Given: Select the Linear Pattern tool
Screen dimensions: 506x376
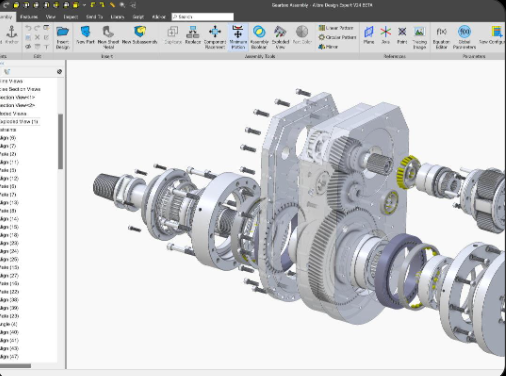Looking at the screenshot, I should [x=336, y=28].
